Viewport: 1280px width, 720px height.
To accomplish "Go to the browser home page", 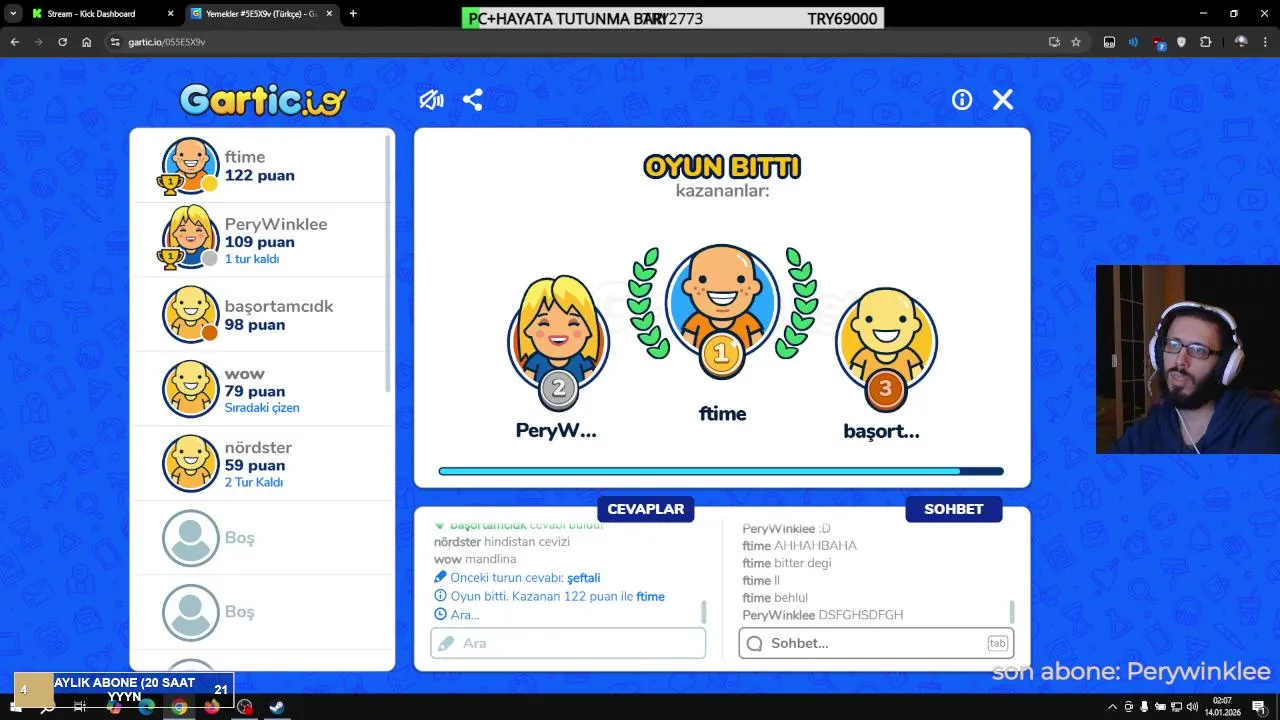I will (x=87, y=42).
